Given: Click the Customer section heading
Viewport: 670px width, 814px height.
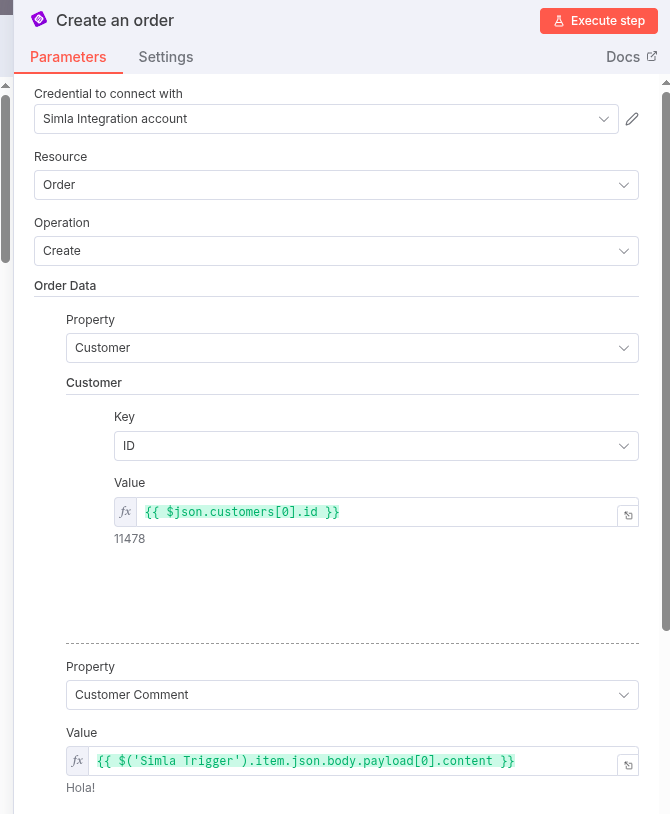Looking at the screenshot, I should tap(94, 383).
